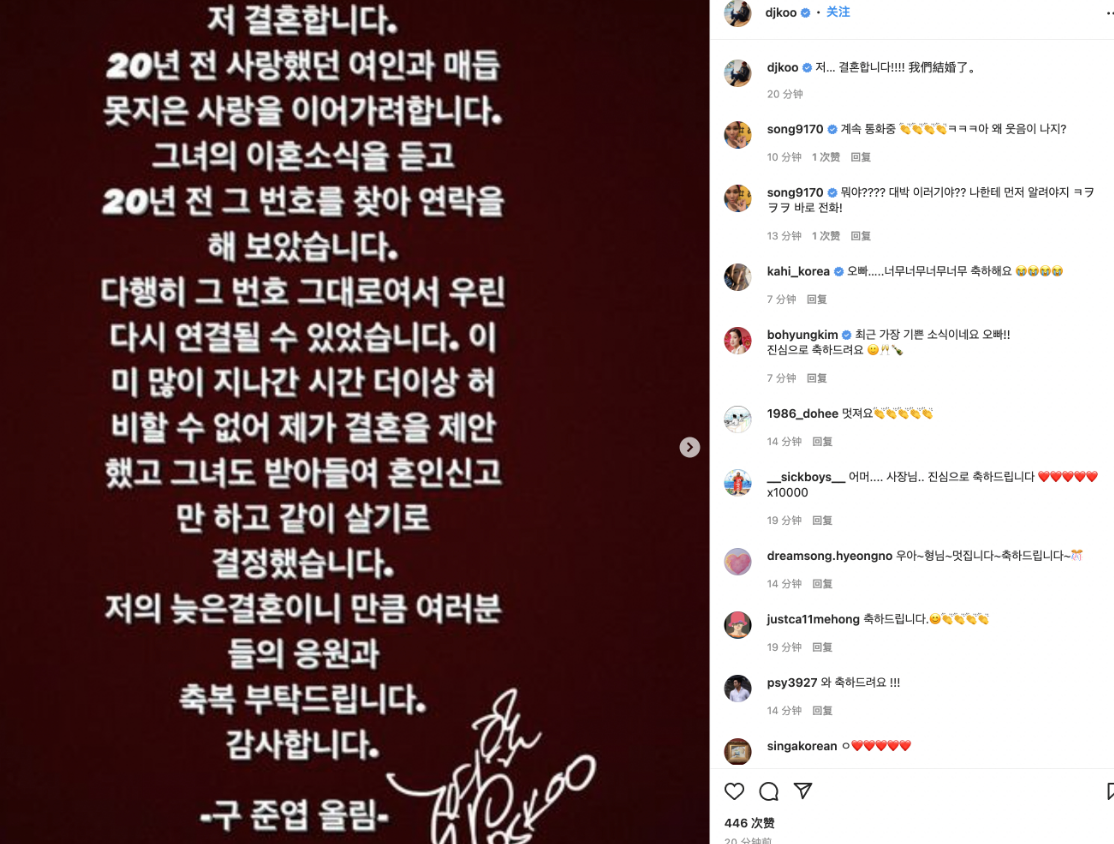Open song9170 username in first comment
Screen dimensions: 1114x844
click(x=795, y=129)
